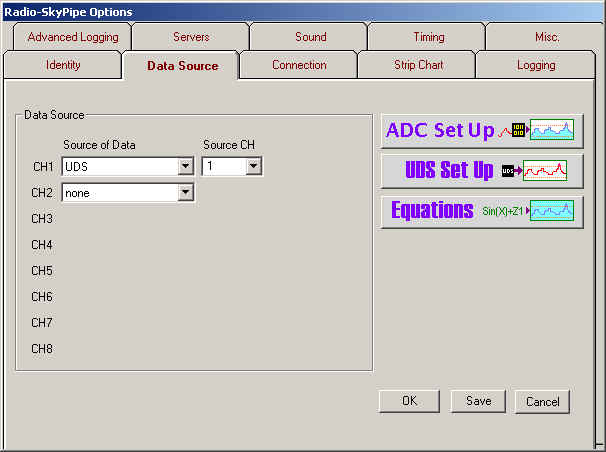This screenshot has width=606, height=452.
Task: Dismiss the dialog with Cancel
Action: point(542,401)
